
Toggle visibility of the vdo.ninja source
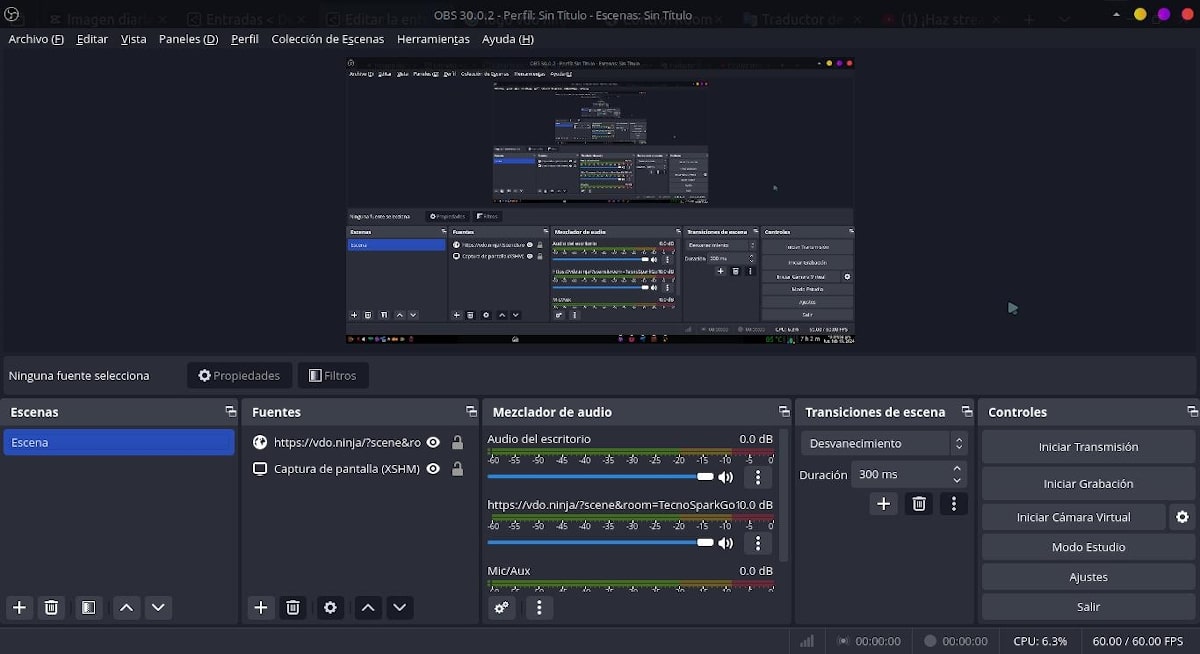coord(434,442)
